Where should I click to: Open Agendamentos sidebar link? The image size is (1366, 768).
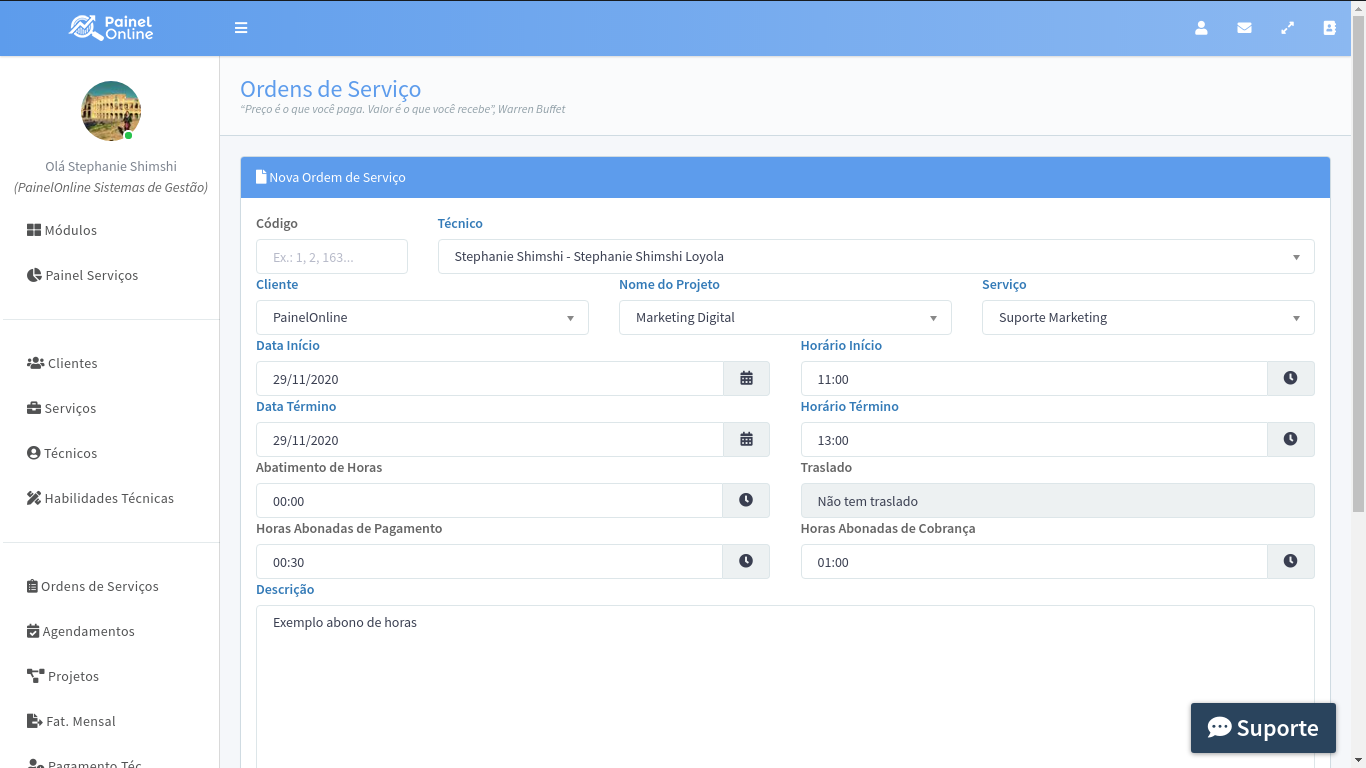(81, 631)
